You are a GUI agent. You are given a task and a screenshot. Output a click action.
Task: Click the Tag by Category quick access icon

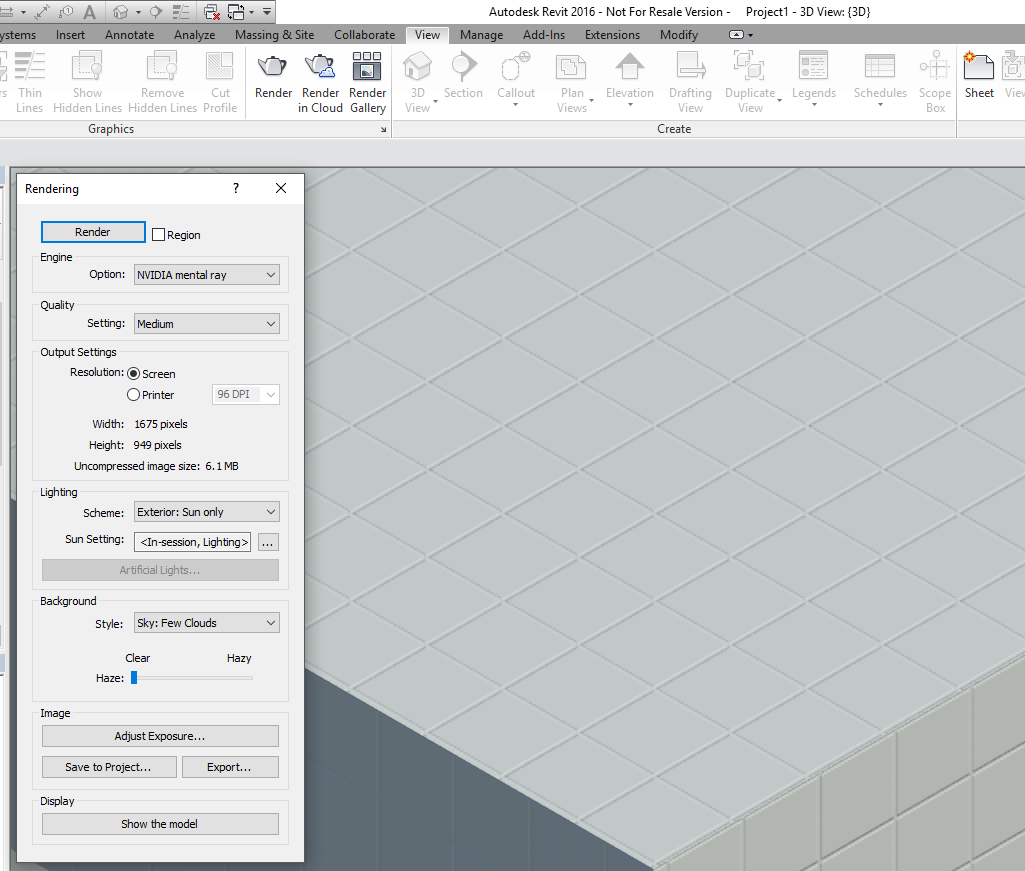67,12
